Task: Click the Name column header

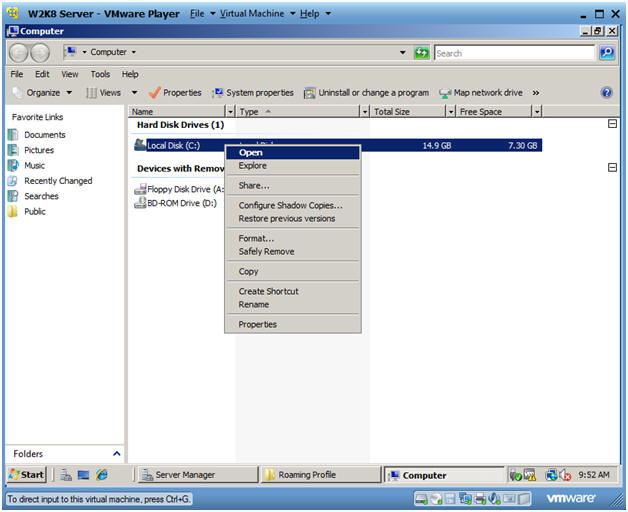Action: 177,111
